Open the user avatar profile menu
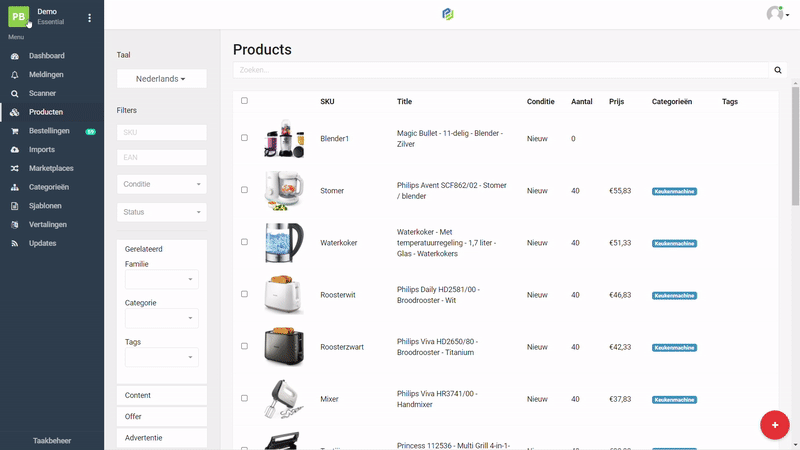Viewport: 800px width, 450px height. coord(777,14)
